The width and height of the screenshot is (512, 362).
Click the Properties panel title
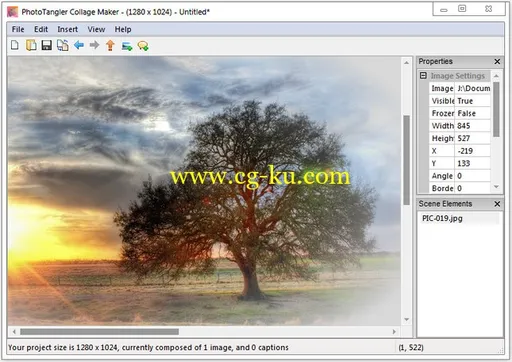435,62
